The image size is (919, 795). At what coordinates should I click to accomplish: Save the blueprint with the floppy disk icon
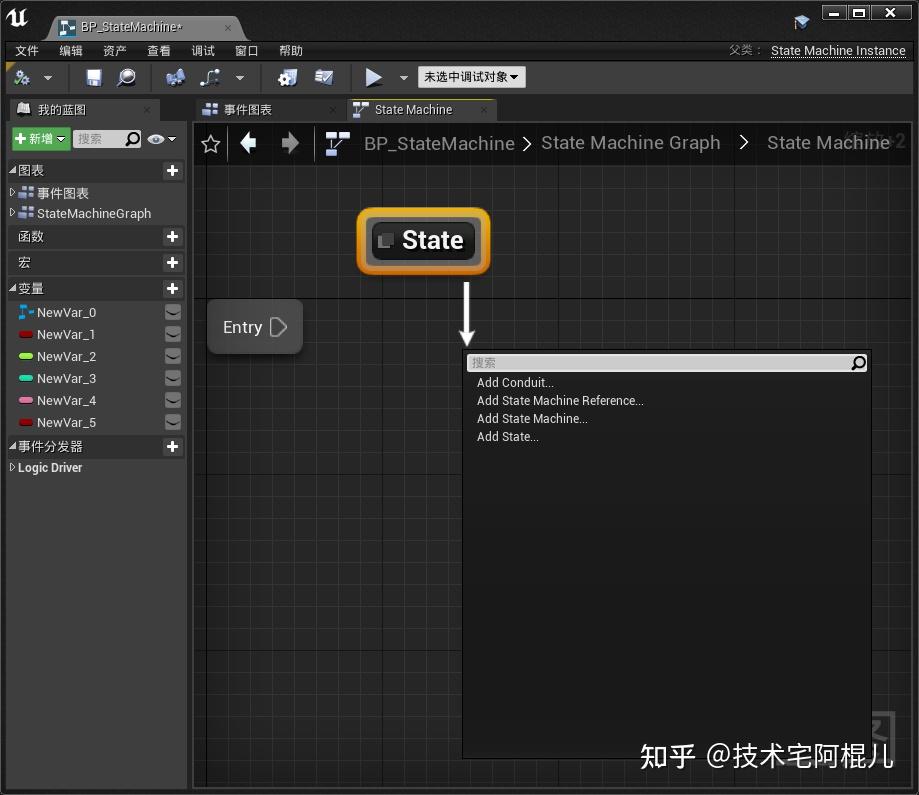coord(92,77)
